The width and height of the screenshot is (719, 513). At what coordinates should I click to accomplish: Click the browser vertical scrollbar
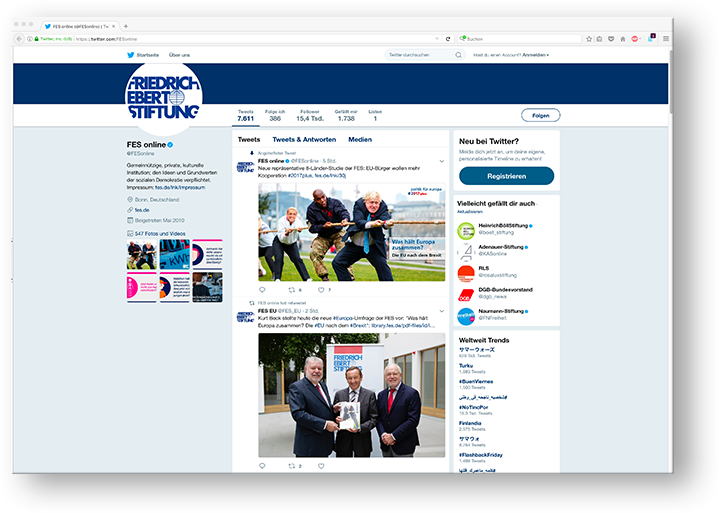point(671,80)
